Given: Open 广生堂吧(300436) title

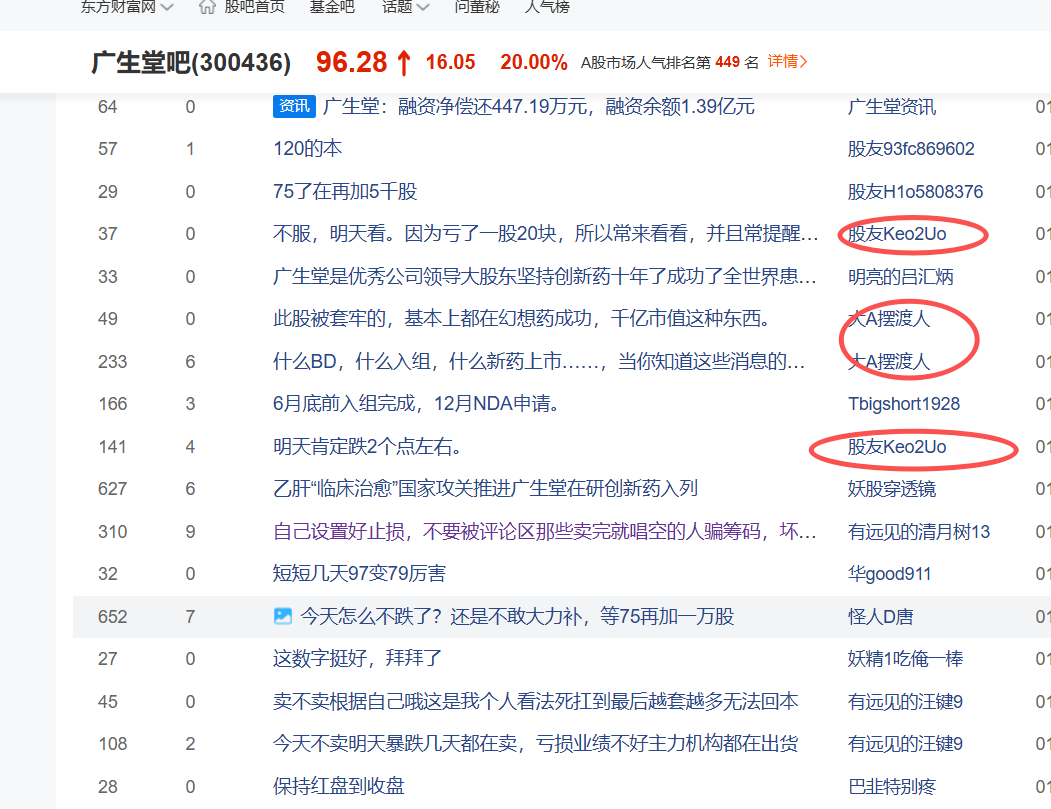Looking at the screenshot, I should click(x=191, y=62).
